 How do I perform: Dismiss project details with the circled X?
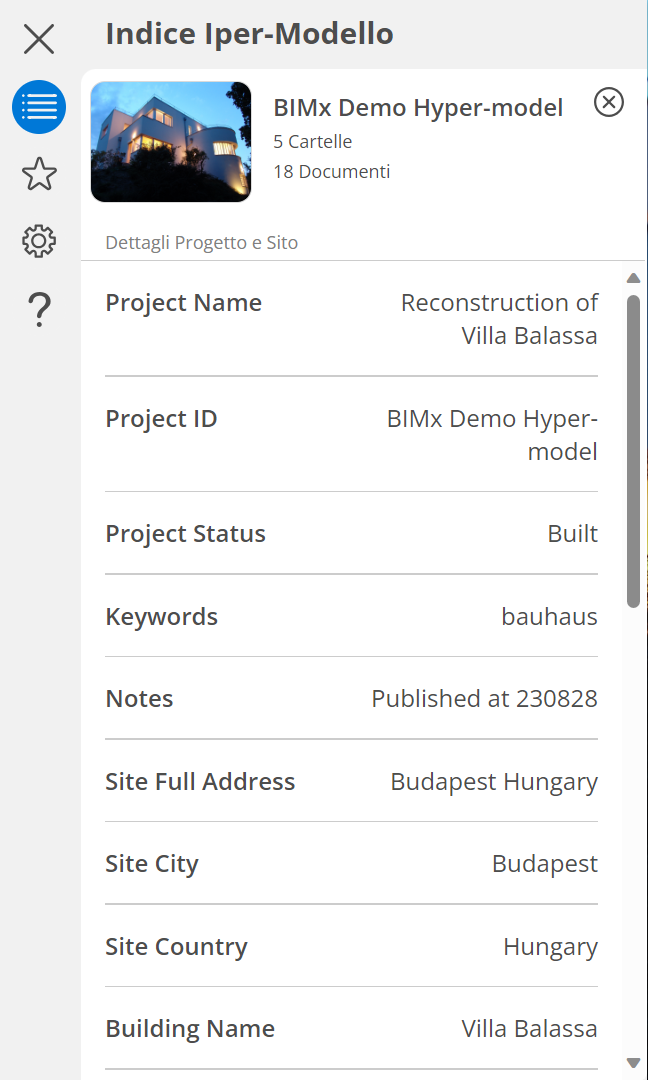click(x=609, y=102)
